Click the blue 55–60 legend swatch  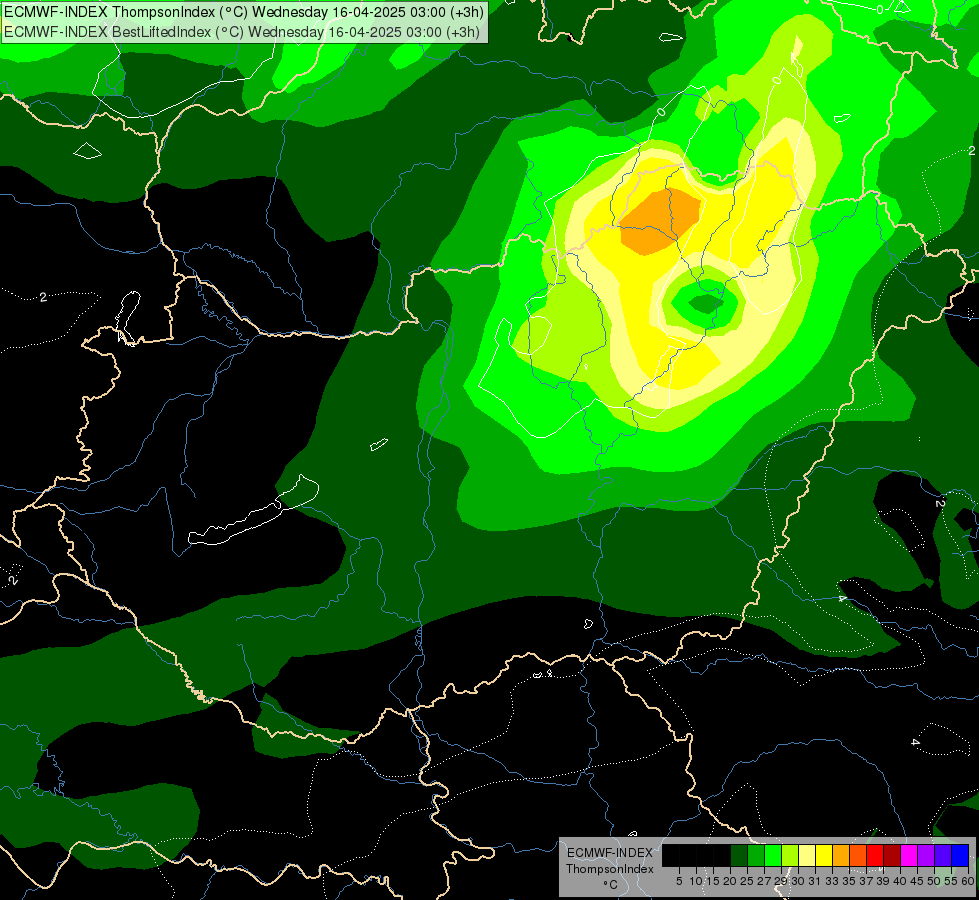pos(960,855)
